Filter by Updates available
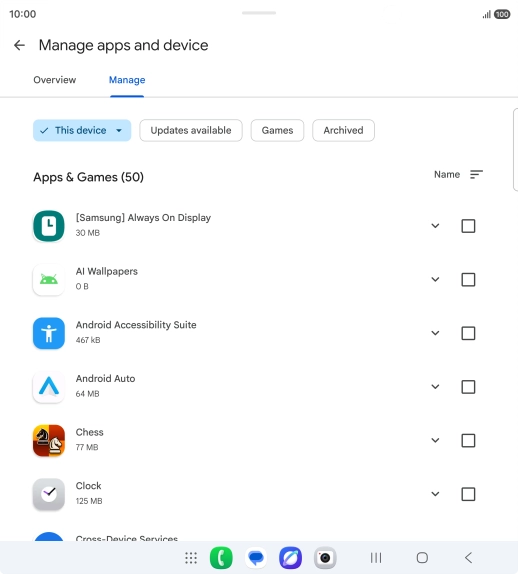518x574 pixels. point(191,130)
